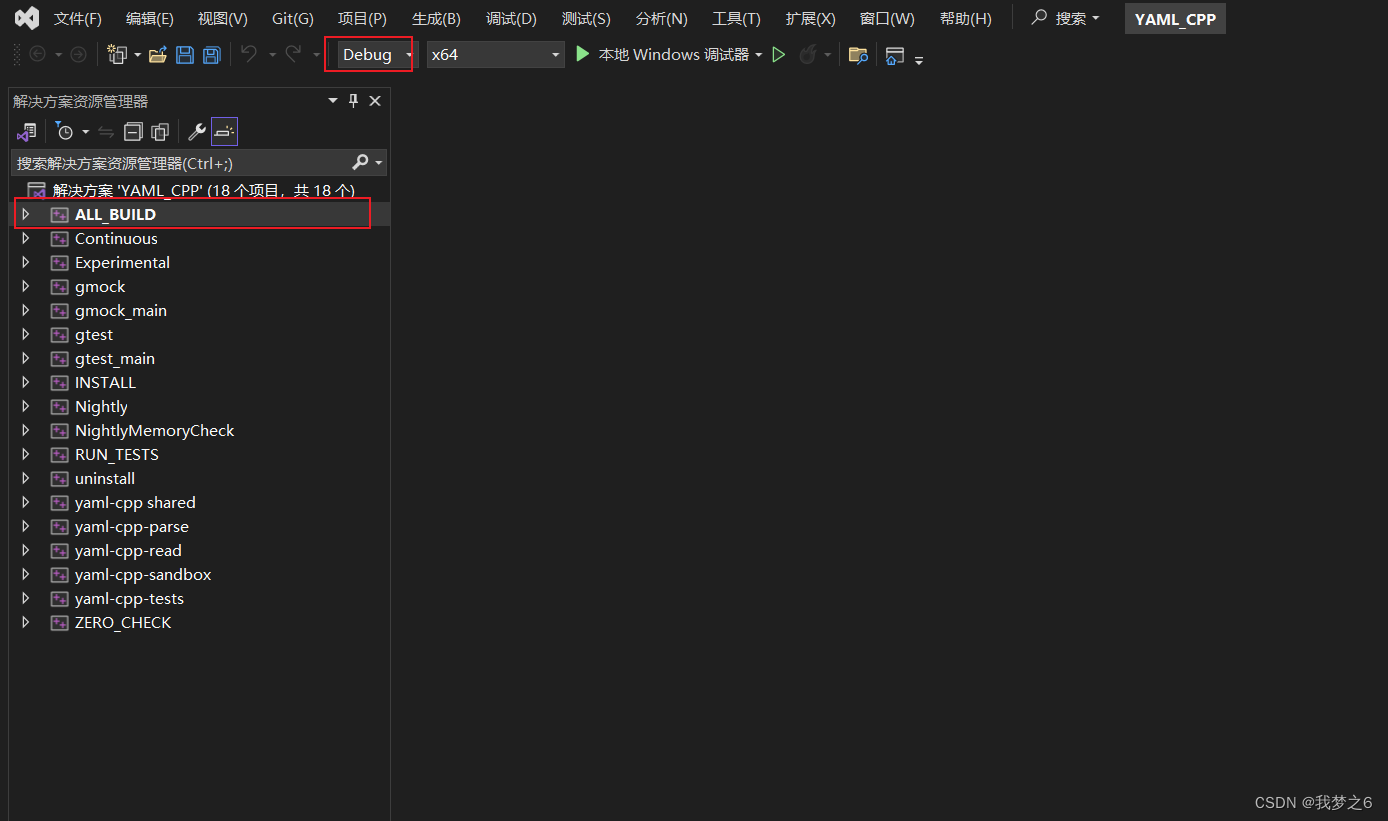This screenshot has height=821, width=1388.
Task: Pin the Solution Explorer panel
Action: pyautogui.click(x=352, y=100)
